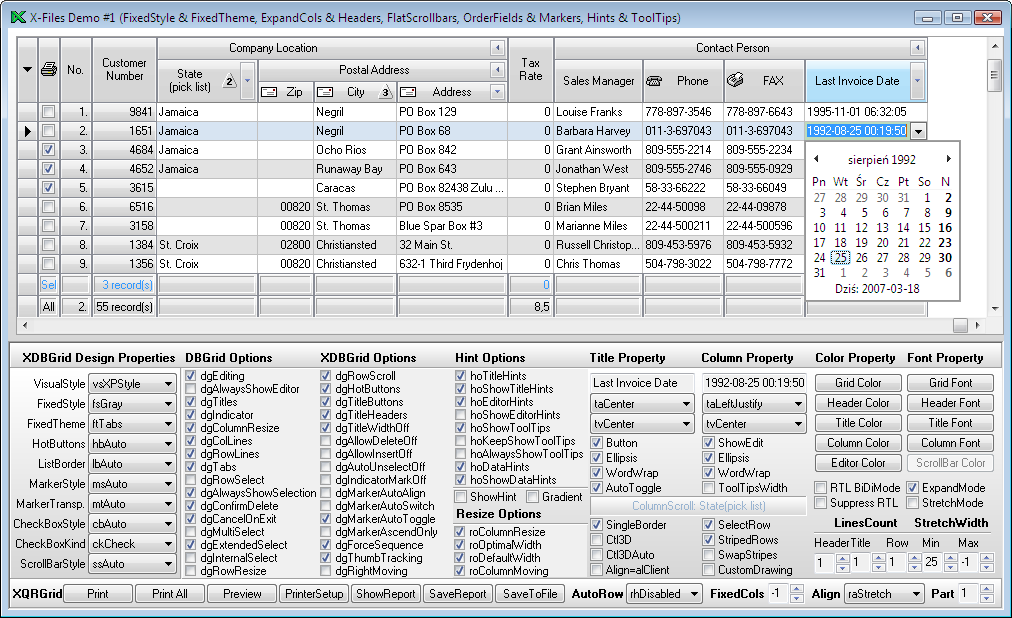Click the Customer Number column header
Viewport: 1012px width, 618px height.
coord(124,69)
